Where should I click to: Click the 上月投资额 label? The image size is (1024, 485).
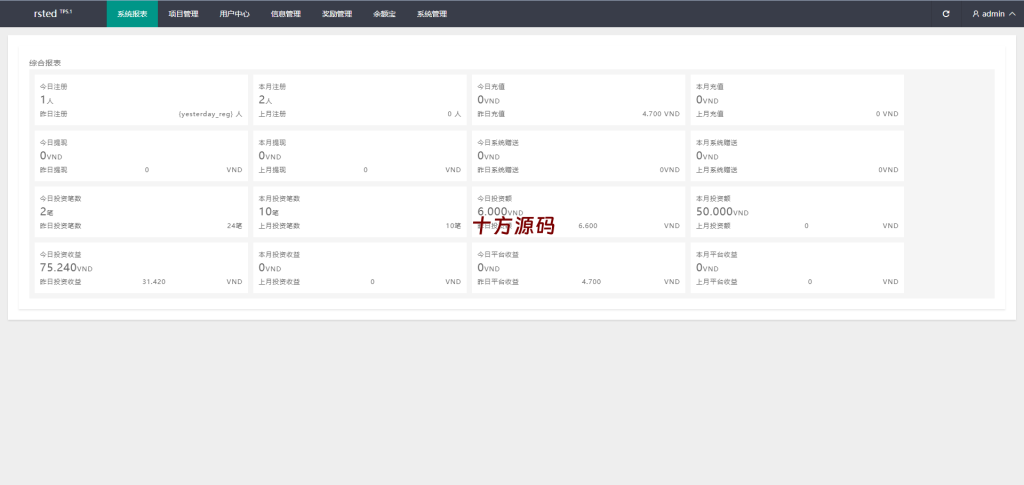[713, 227]
